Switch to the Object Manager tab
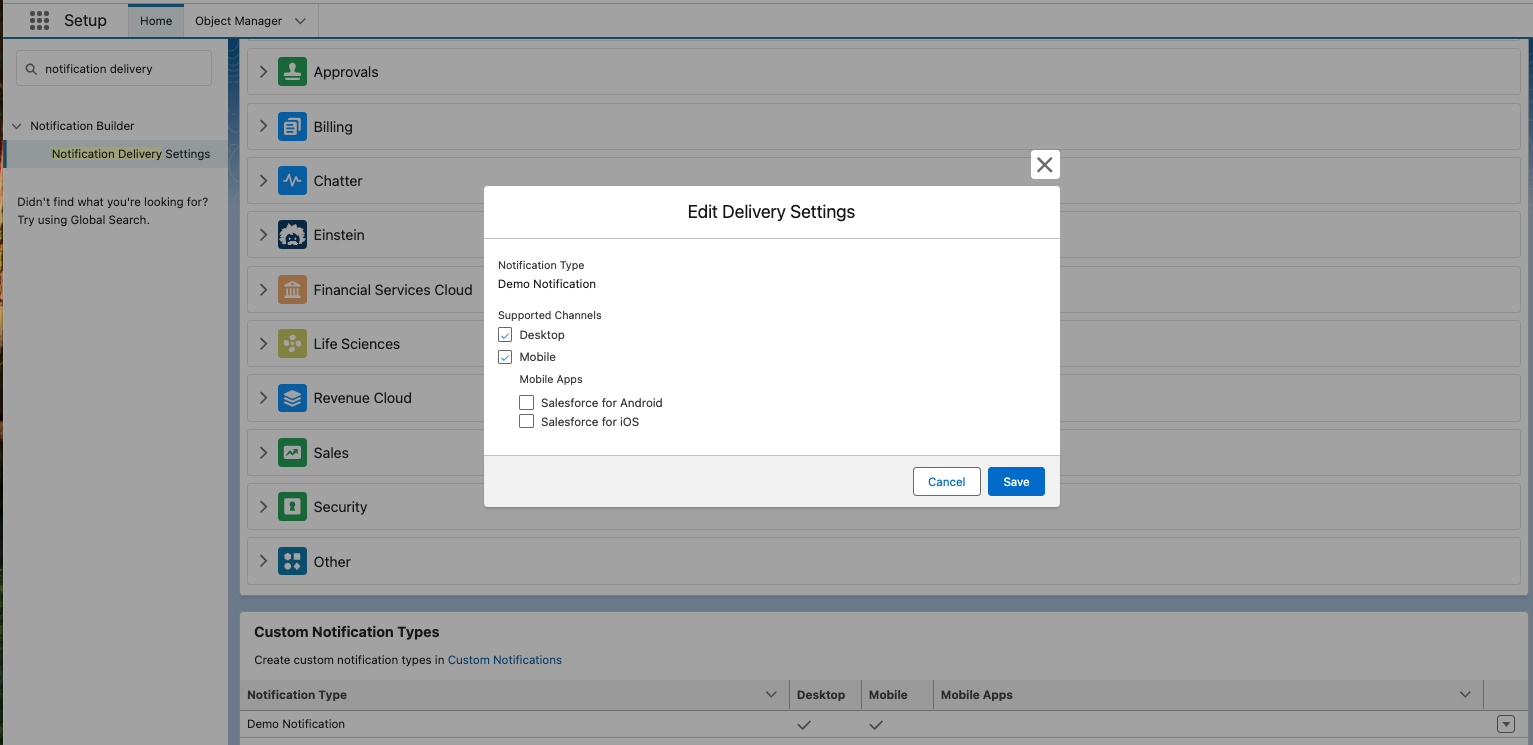 [239, 20]
